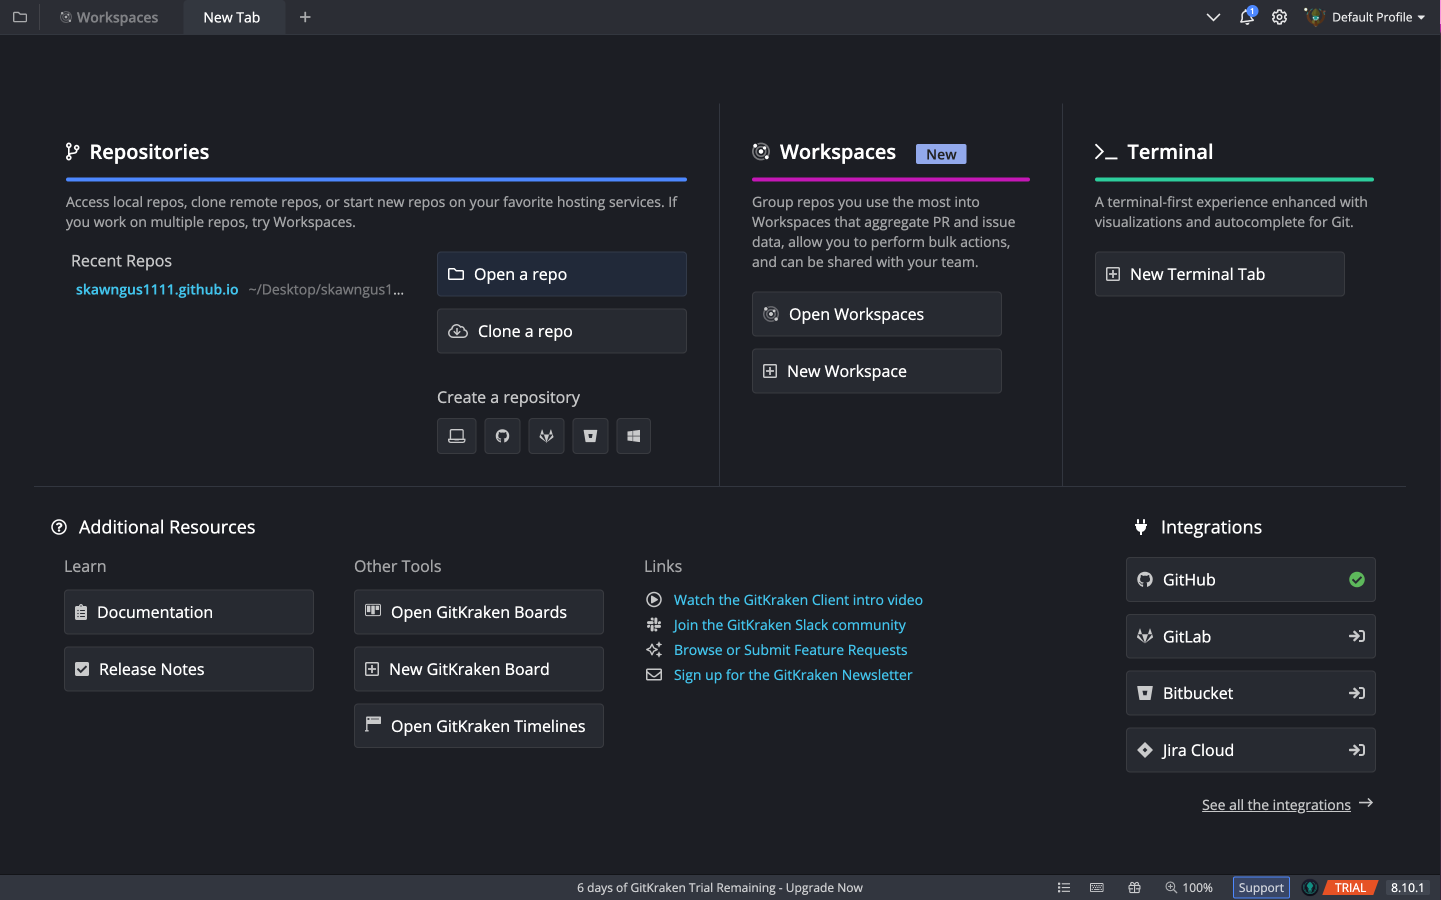1441x900 pixels.
Task: Browse or Submit Feature Requests link
Action: click(790, 650)
